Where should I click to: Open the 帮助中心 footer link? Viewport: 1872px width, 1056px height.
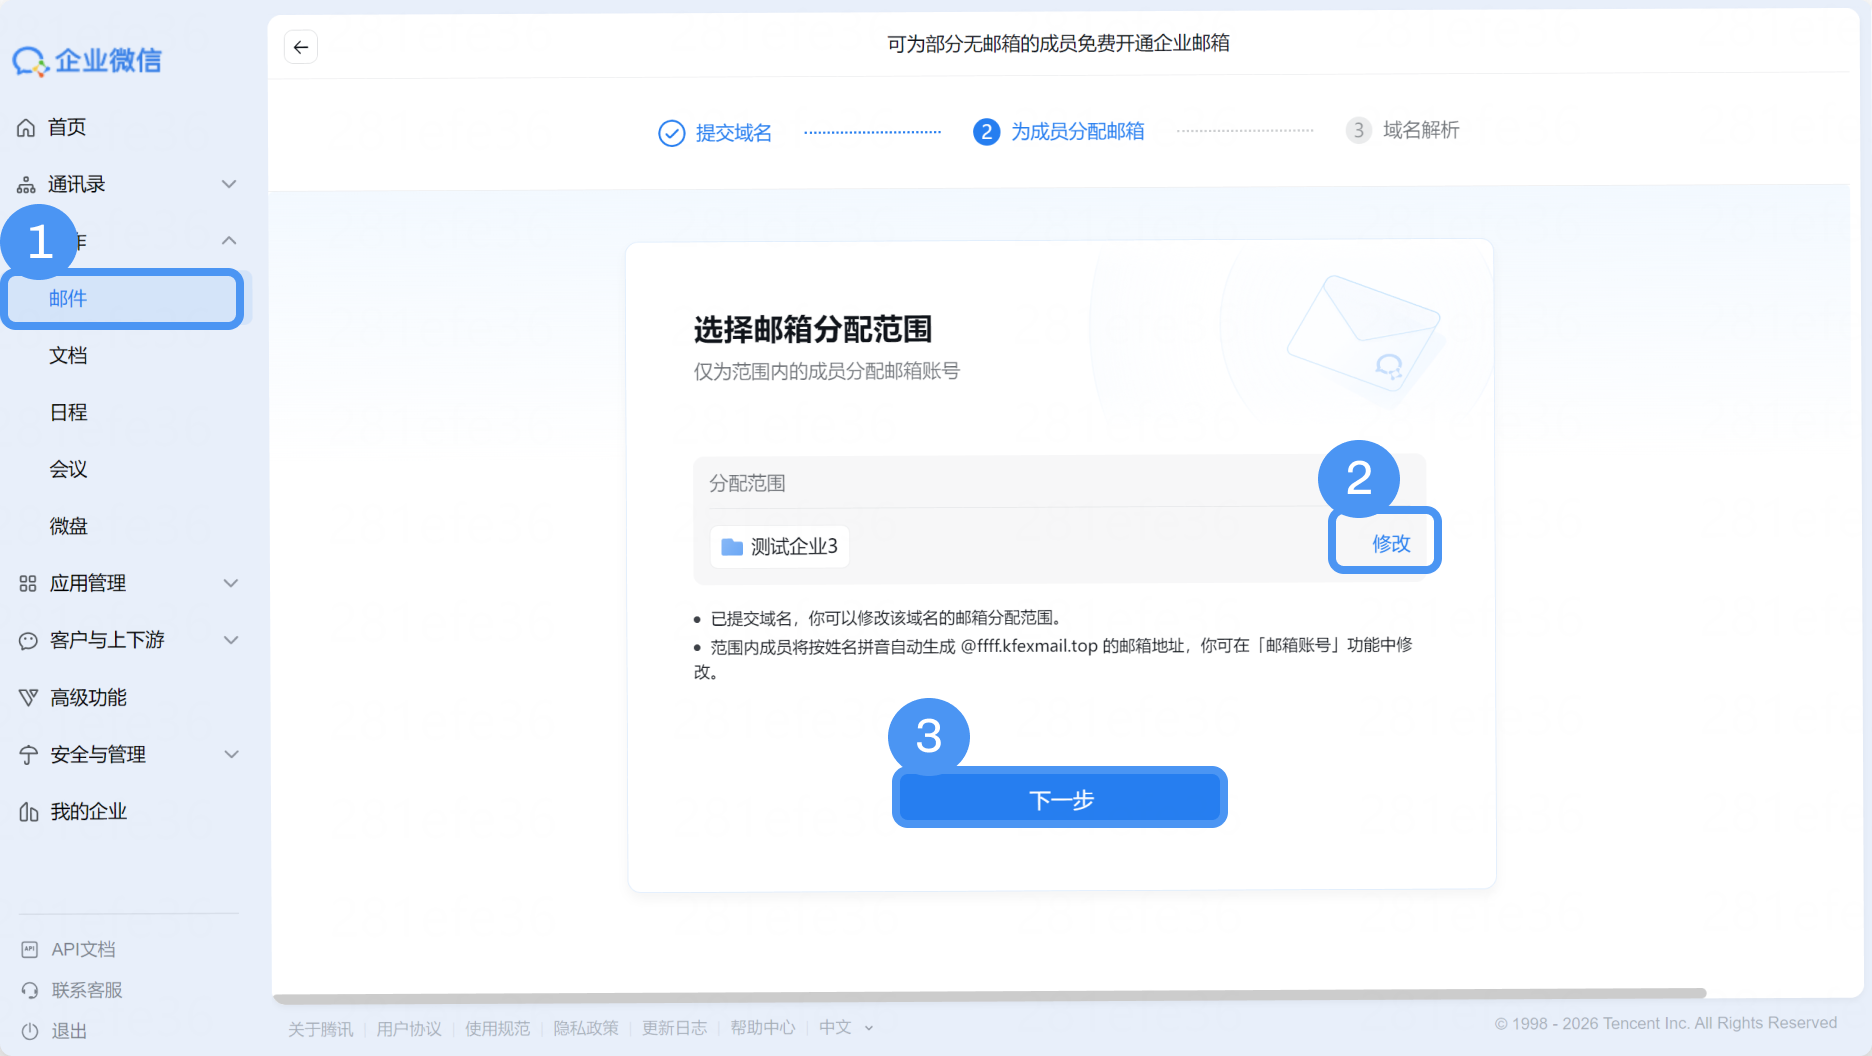tap(763, 1028)
